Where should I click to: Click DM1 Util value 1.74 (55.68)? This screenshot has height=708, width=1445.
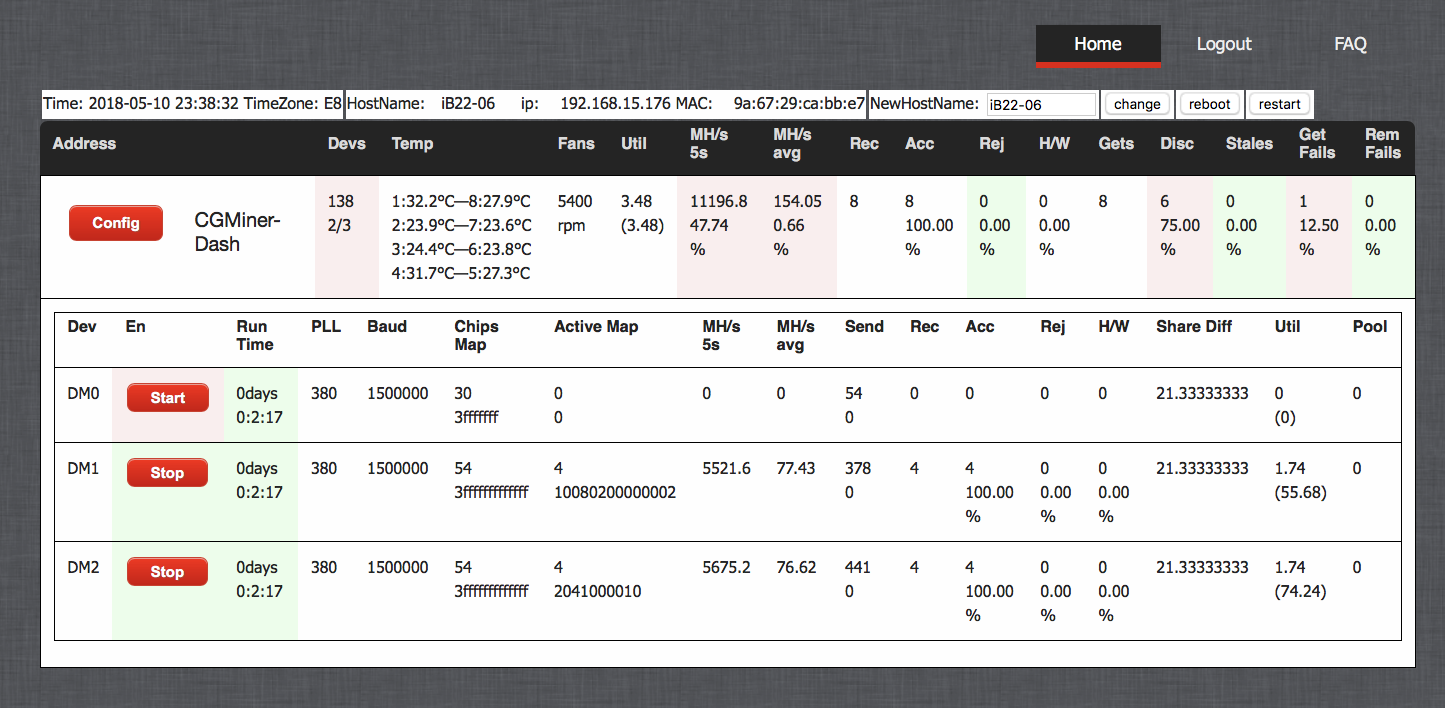tap(1301, 480)
